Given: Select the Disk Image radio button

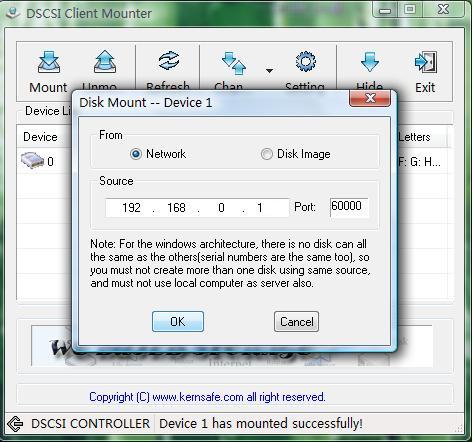Looking at the screenshot, I should point(266,154).
